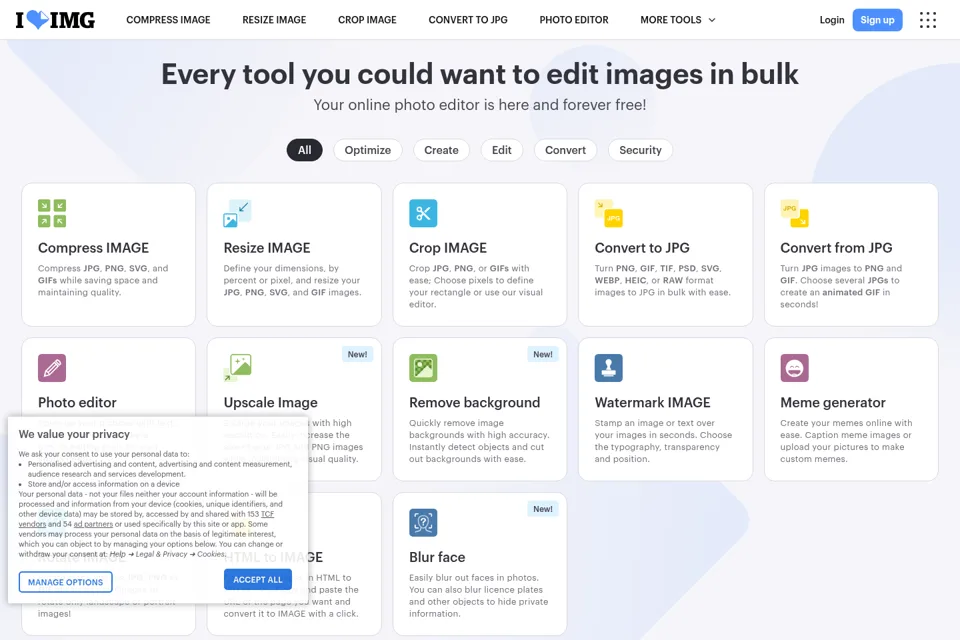Open RESIZE IMAGE in the top menu
The height and width of the screenshot is (640, 960).
coord(274,20)
